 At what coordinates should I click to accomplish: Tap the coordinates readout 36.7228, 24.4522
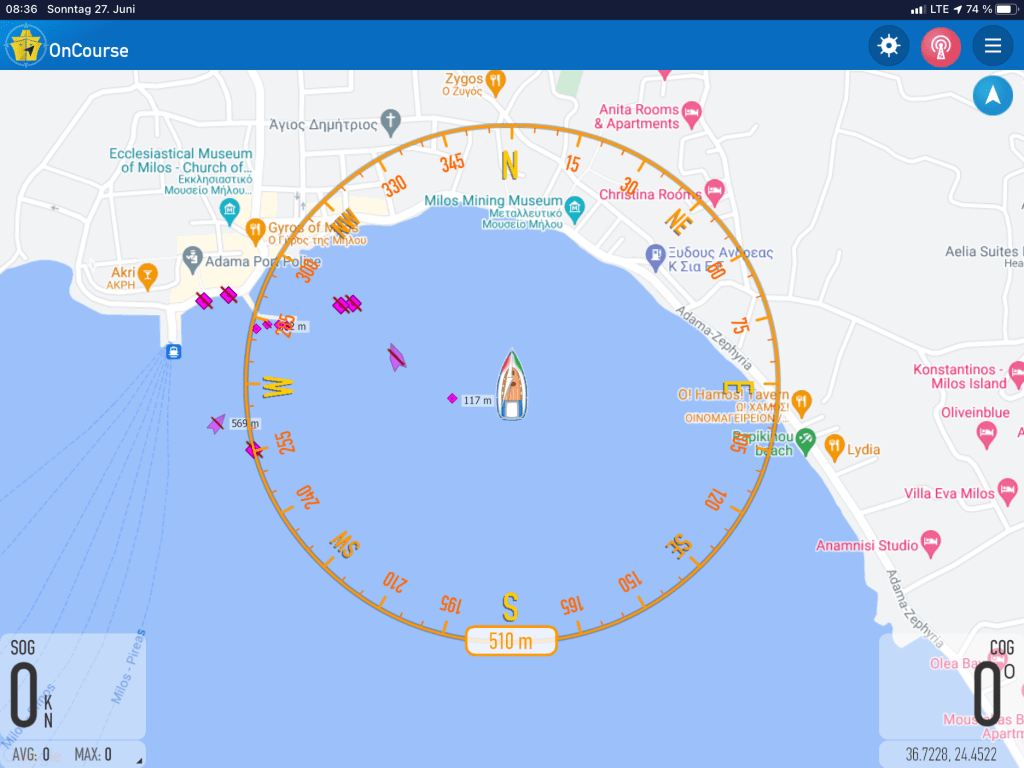(951, 754)
